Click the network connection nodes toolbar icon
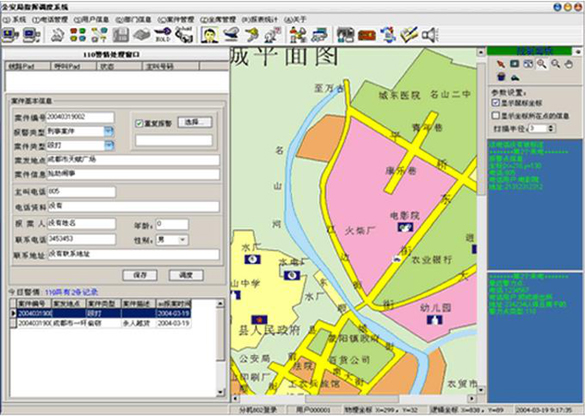The width and height of the screenshot is (585, 416). 99,35
